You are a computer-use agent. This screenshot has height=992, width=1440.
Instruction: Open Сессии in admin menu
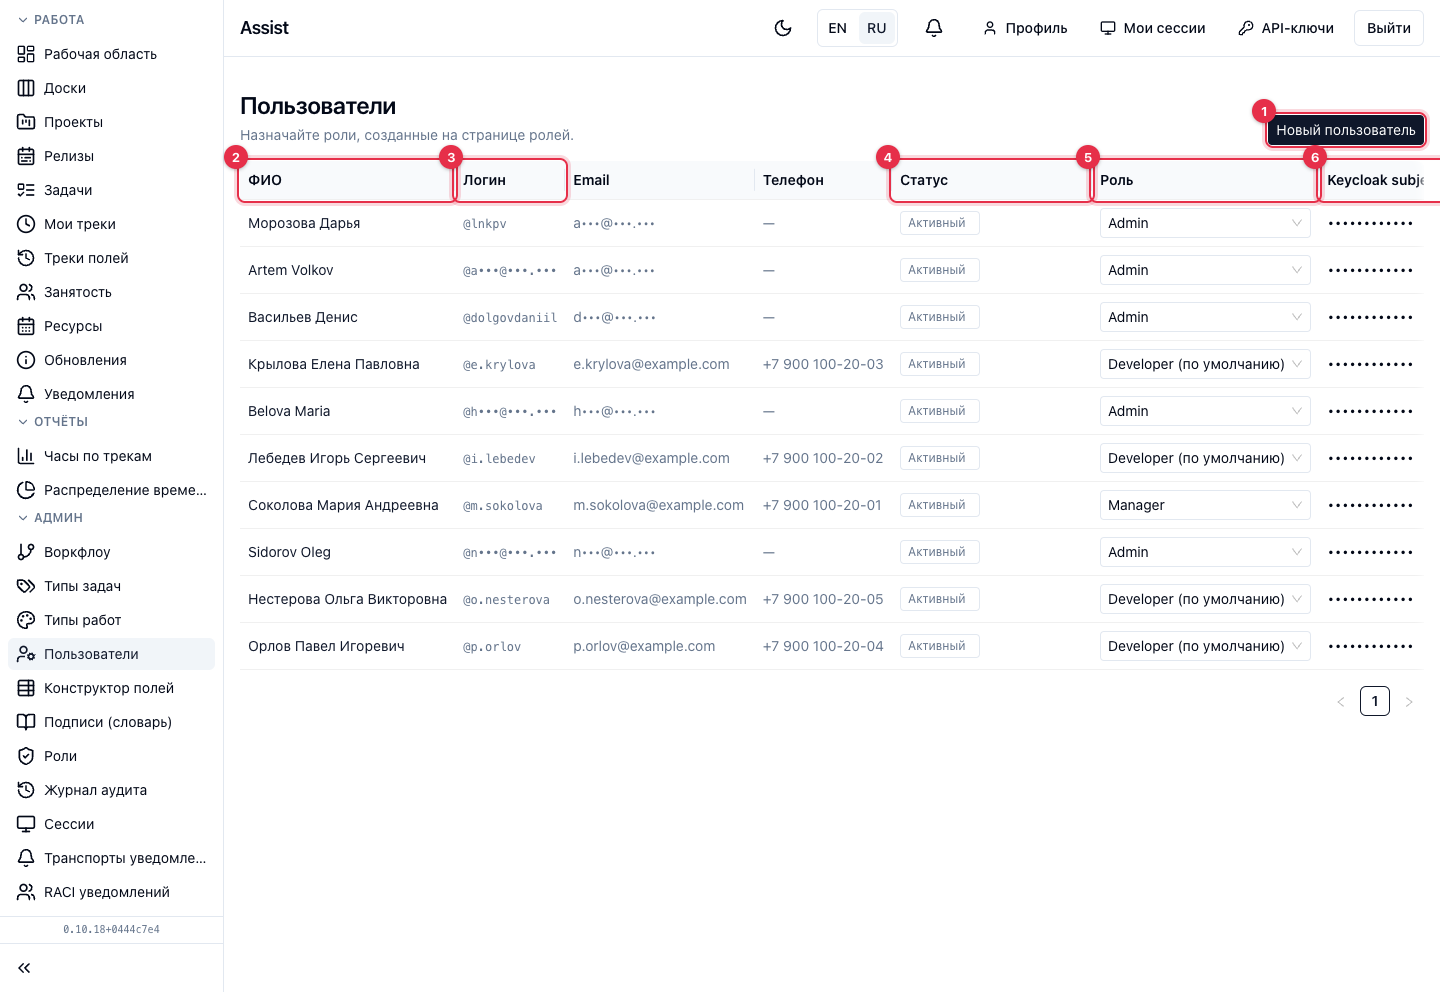(111, 824)
